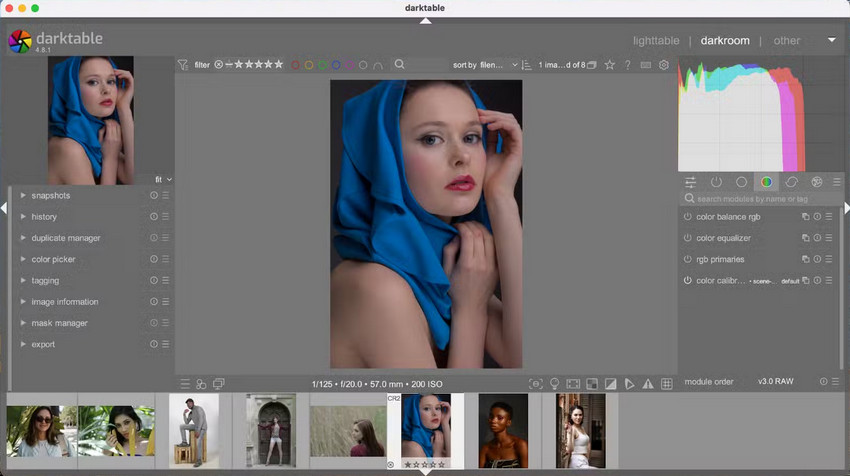Click the search modules by name field
Screen dimensions: 850x476
pyautogui.click(x=761, y=199)
